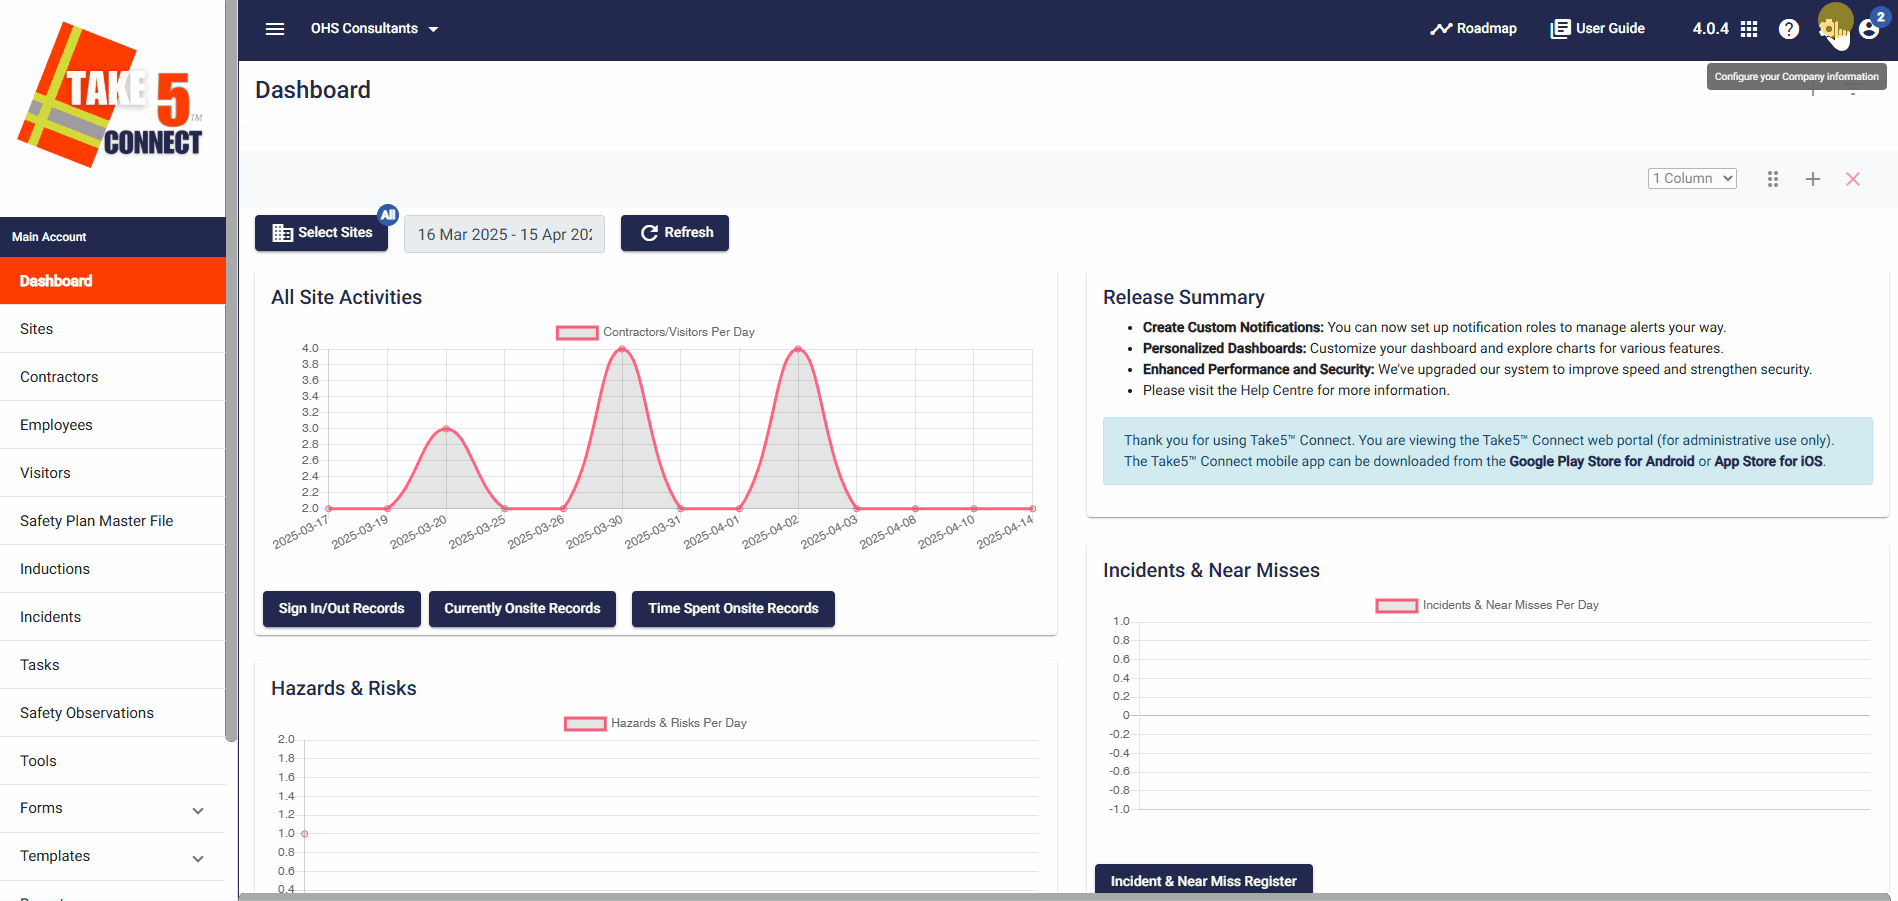
Task: Remove the panel with the red X icon
Action: 1853,179
